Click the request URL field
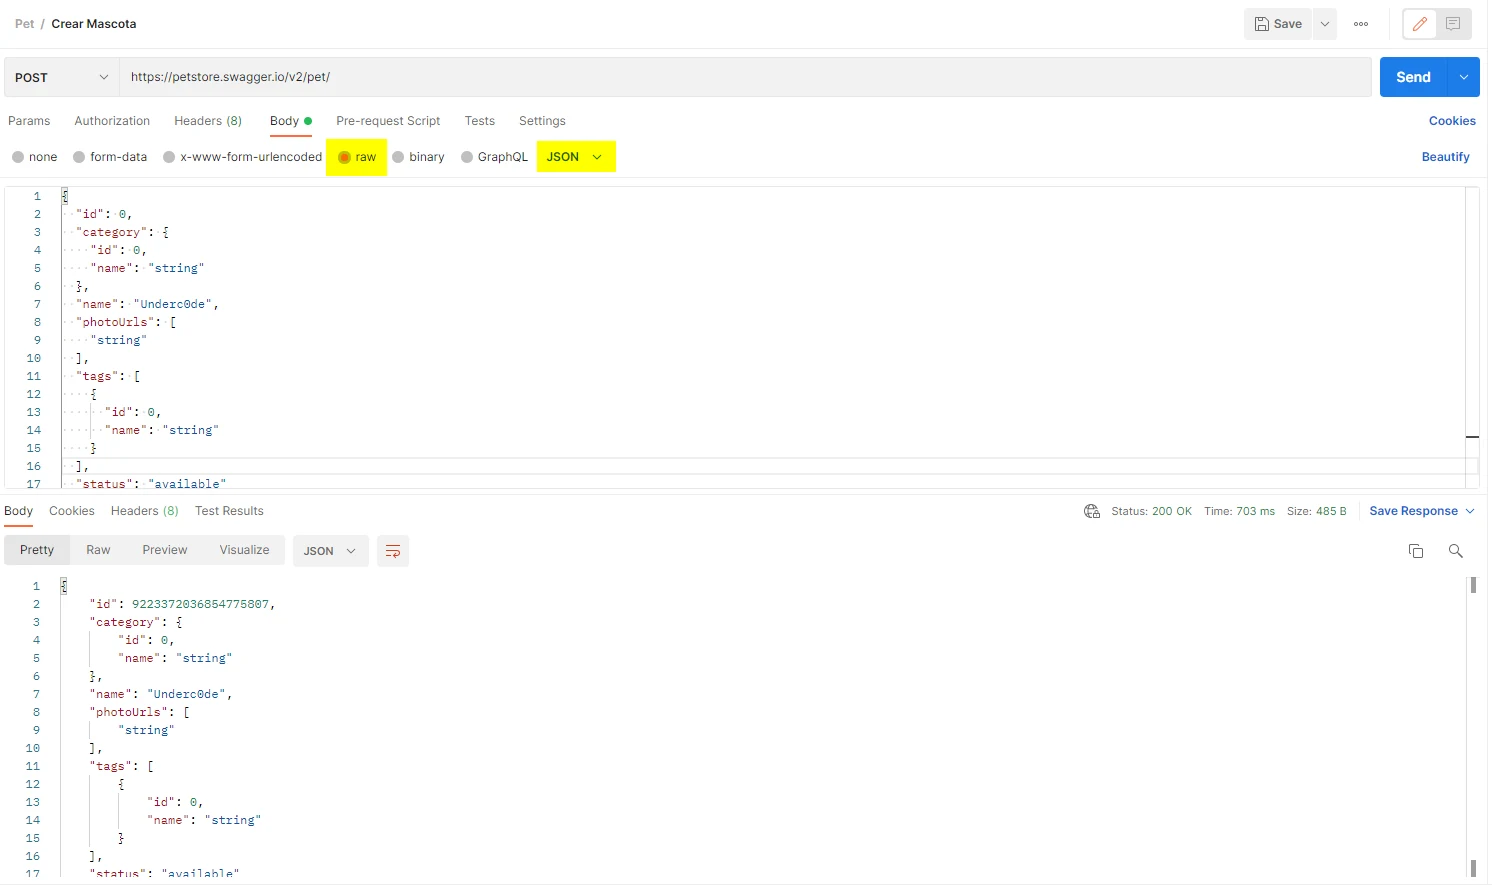Viewport: 1492px width, 885px height. coord(745,77)
